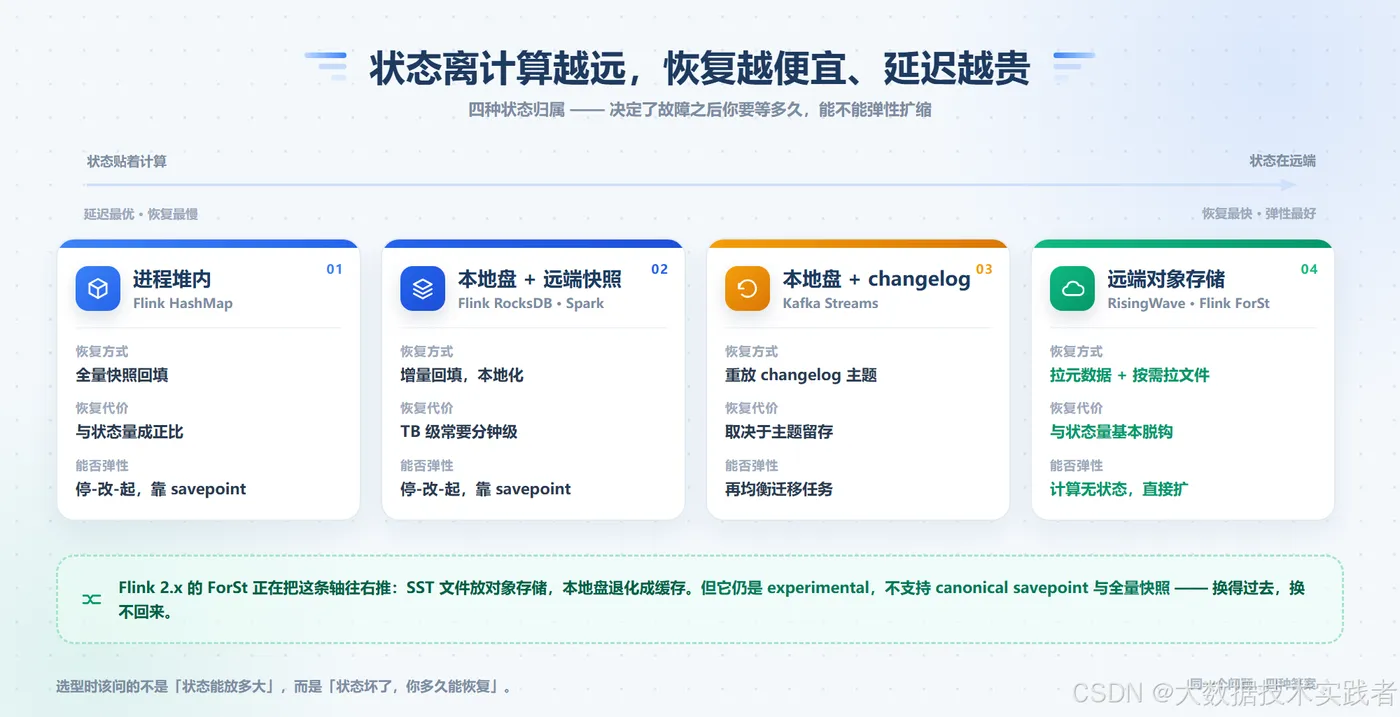Select the caption 延迟最优 • 恢复最慢
1400x717 pixels.
(x=141, y=214)
